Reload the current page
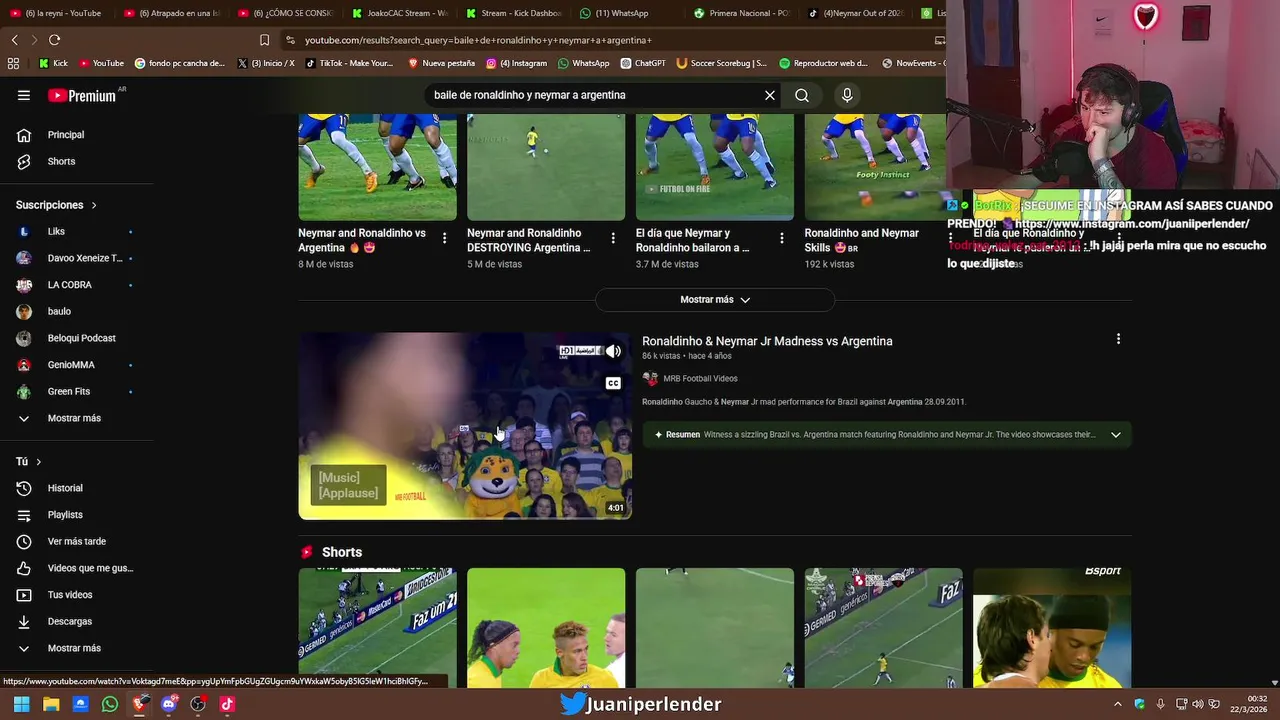Image resolution: width=1280 pixels, height=720 pixels. 54,40
